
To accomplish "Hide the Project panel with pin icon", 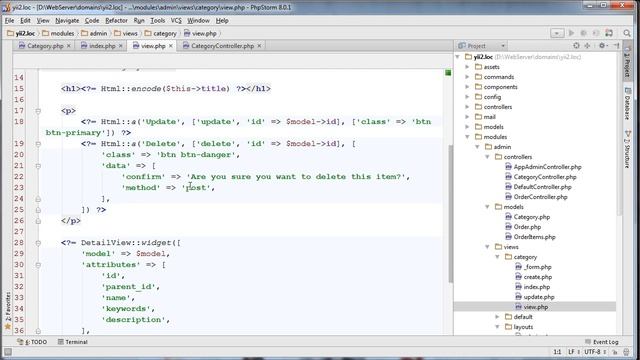I will [x=616, y=46].
